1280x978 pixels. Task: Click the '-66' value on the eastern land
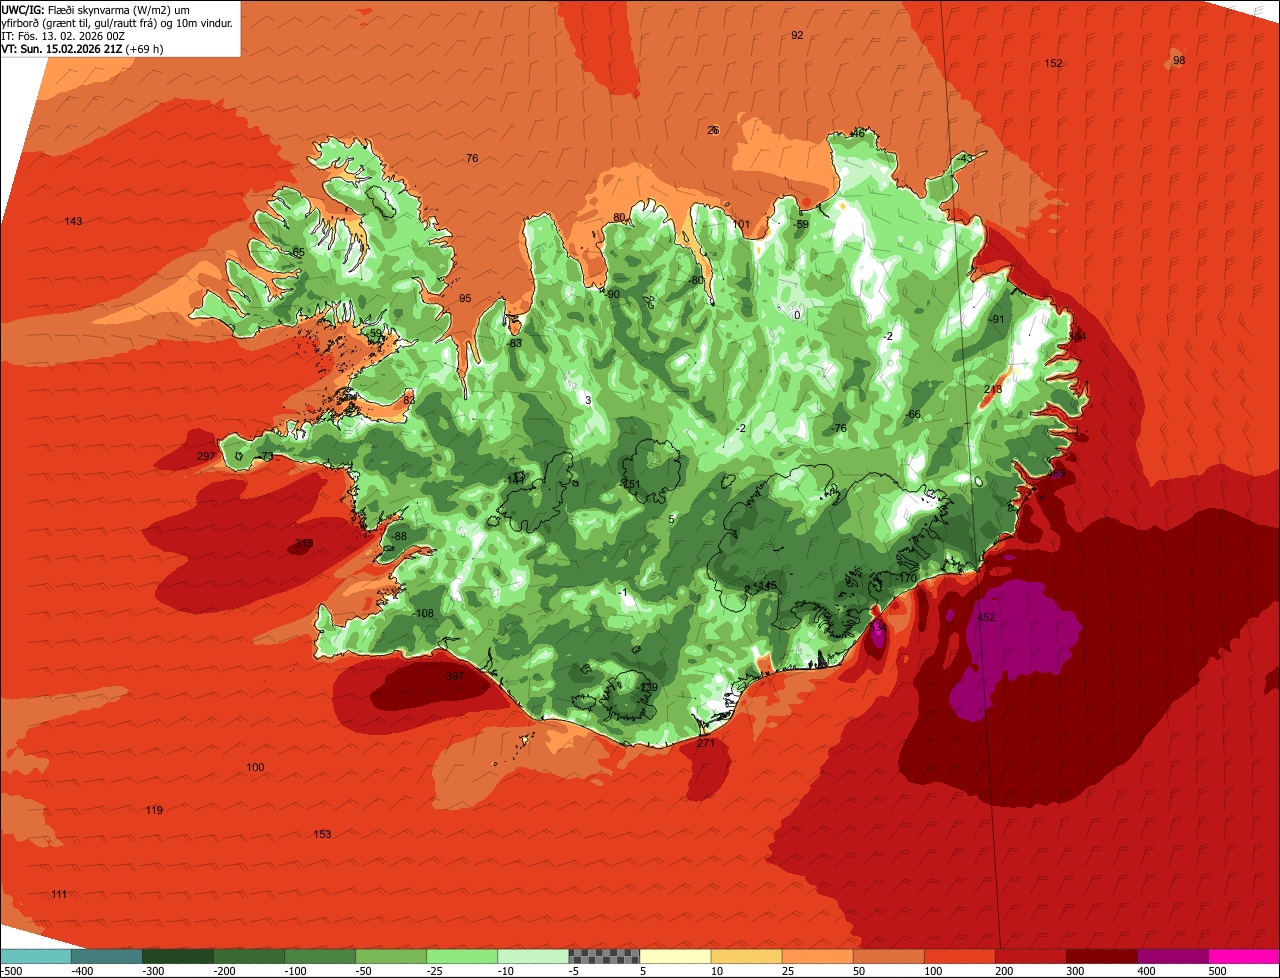912,414
